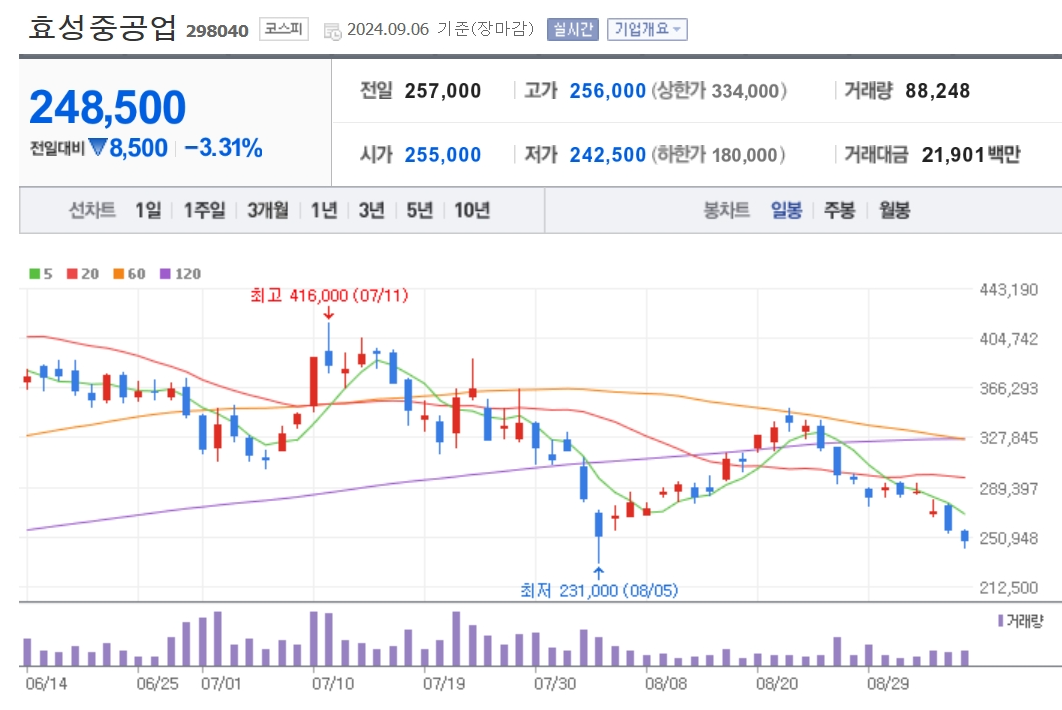
Task: Click the purple 120-day moving average legend
Action: click(180, 274)
